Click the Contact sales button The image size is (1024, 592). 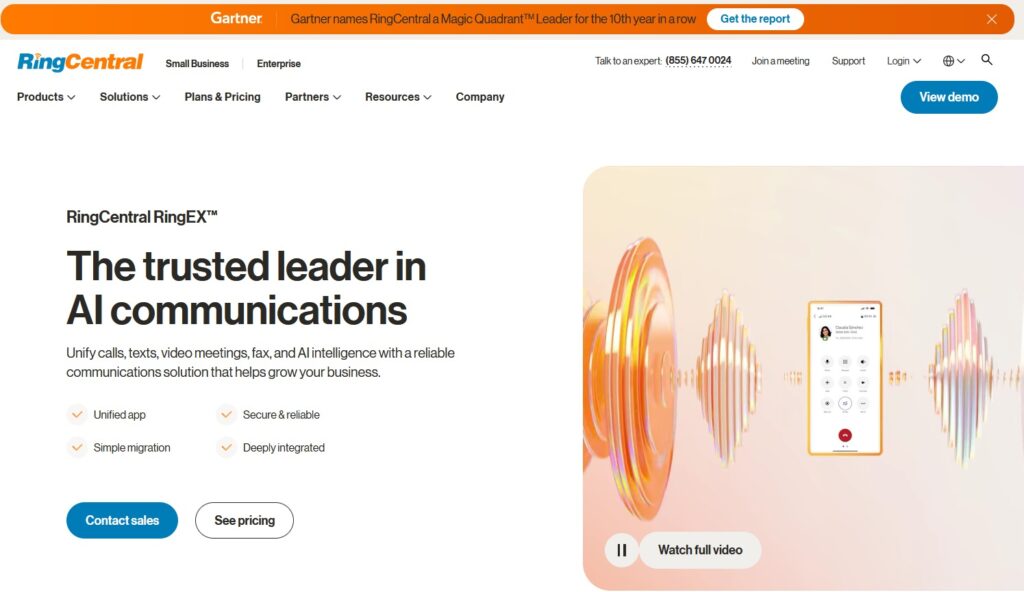[122, 520]
